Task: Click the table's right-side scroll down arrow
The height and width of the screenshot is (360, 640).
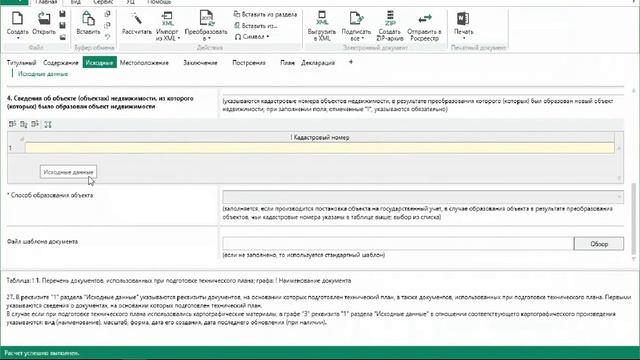Action: pos(620,178)
